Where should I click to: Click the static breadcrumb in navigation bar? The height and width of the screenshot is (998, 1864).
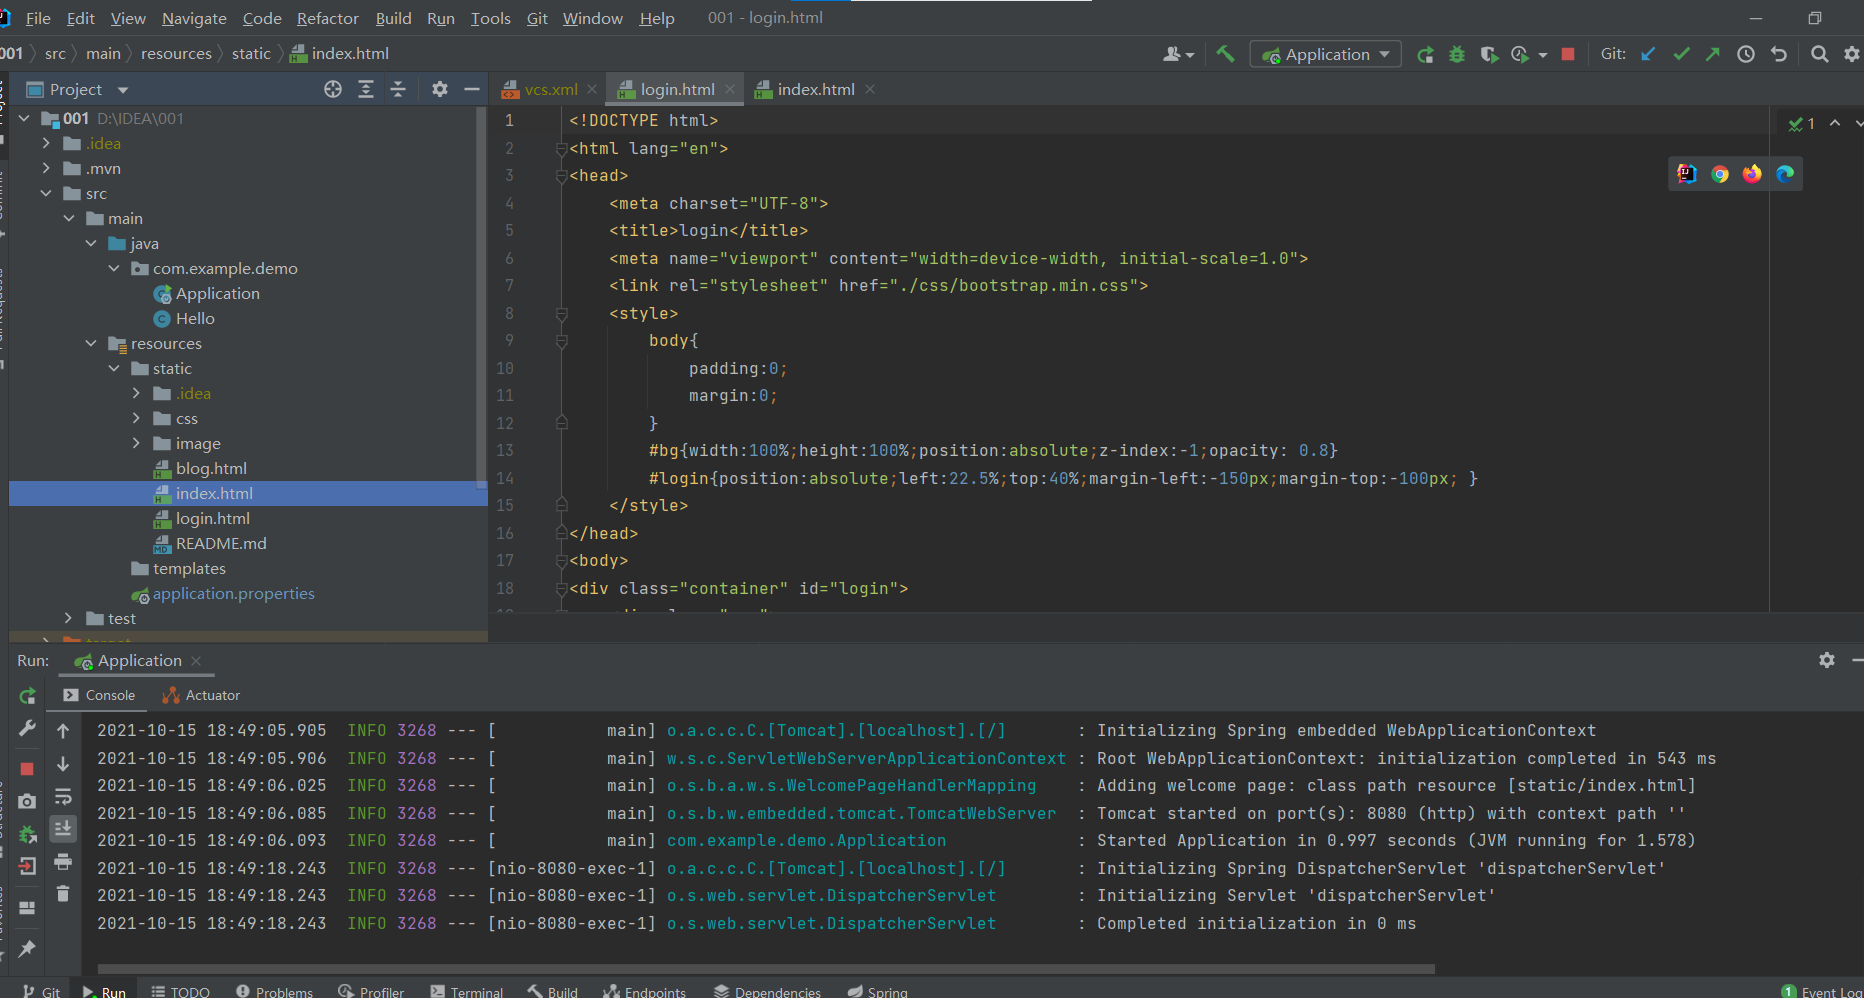(251, 54)
